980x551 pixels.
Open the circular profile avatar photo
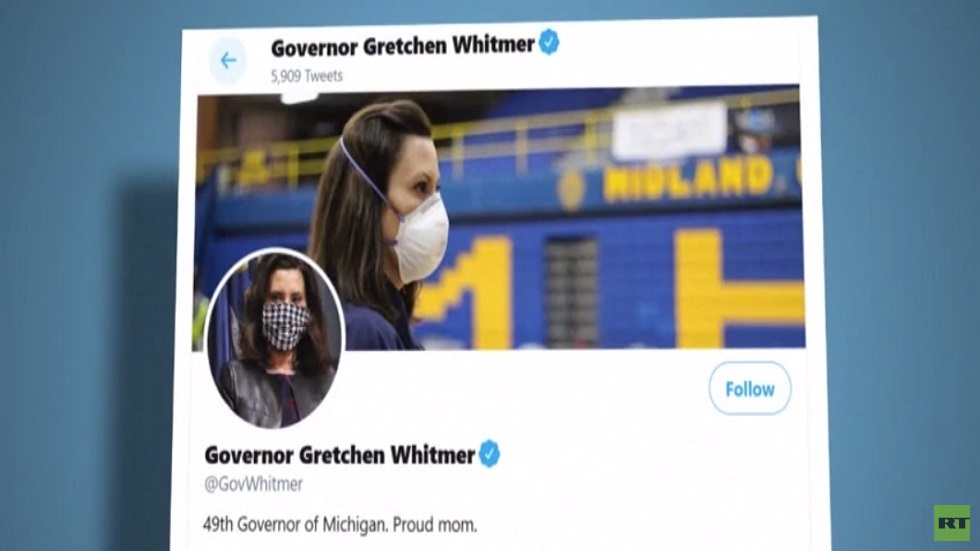(275, 338)
